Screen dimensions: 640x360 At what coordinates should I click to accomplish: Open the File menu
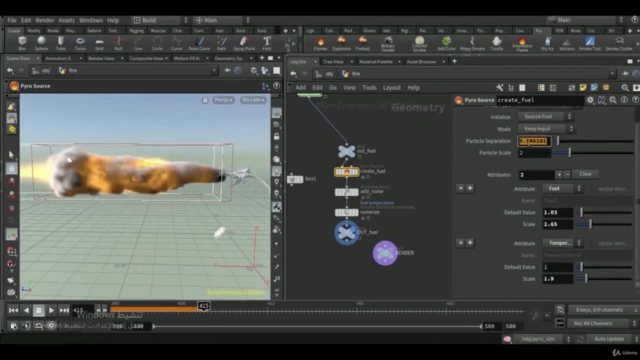tap(12, 20)
